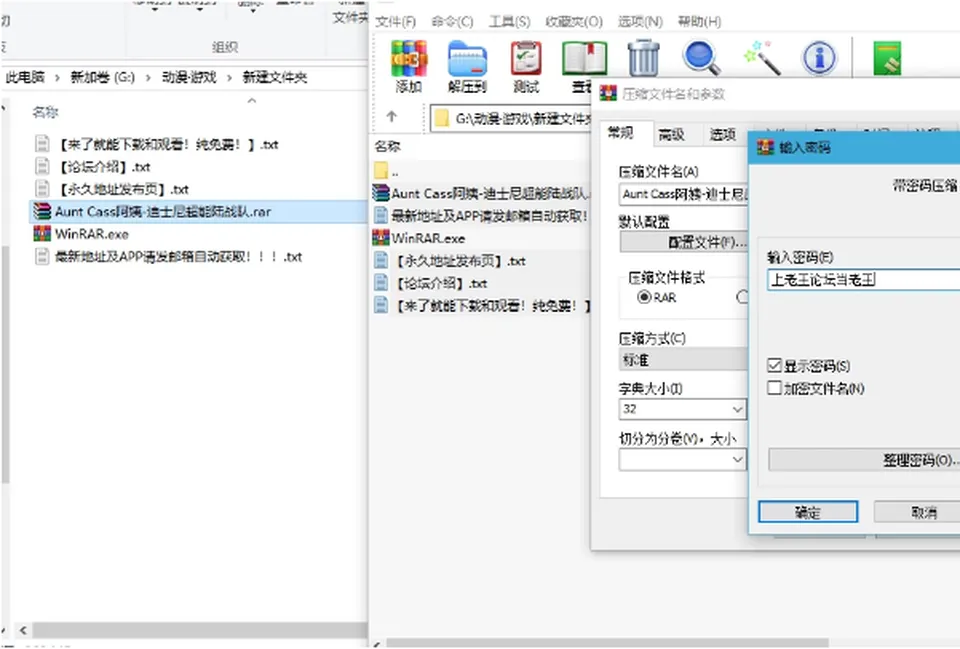Open the 文件(F) menu in WinRAR
Screen dimensions: 960x649
coord(396,21)
